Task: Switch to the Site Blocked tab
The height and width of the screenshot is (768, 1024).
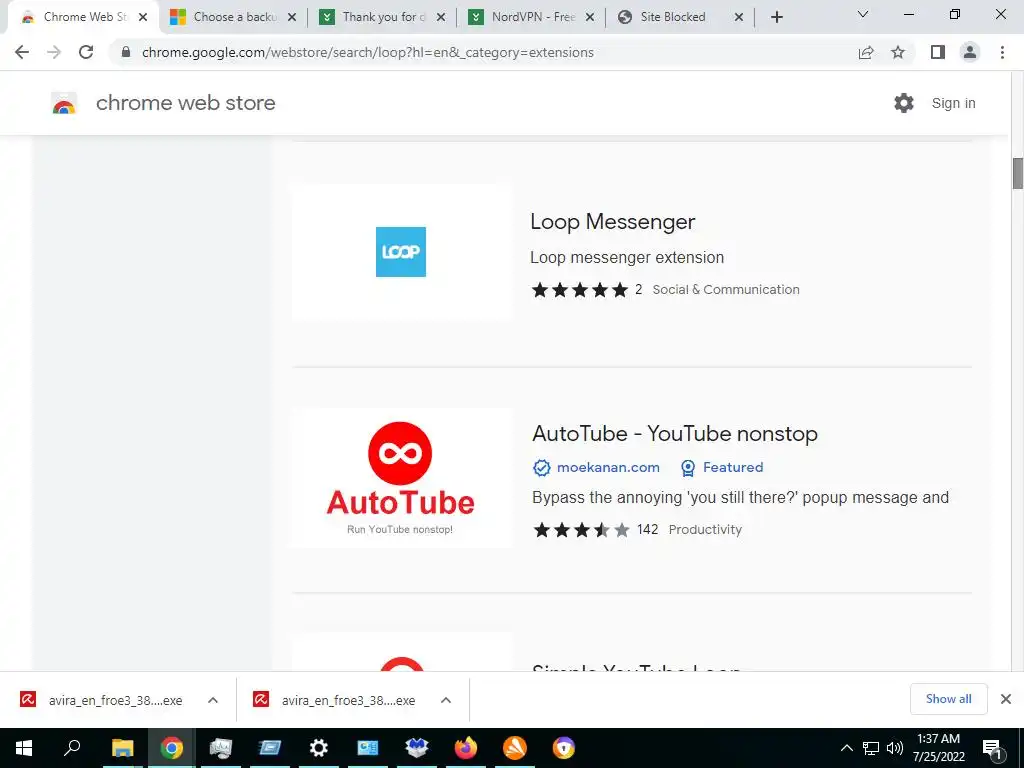Action: [x=680, y=17]
